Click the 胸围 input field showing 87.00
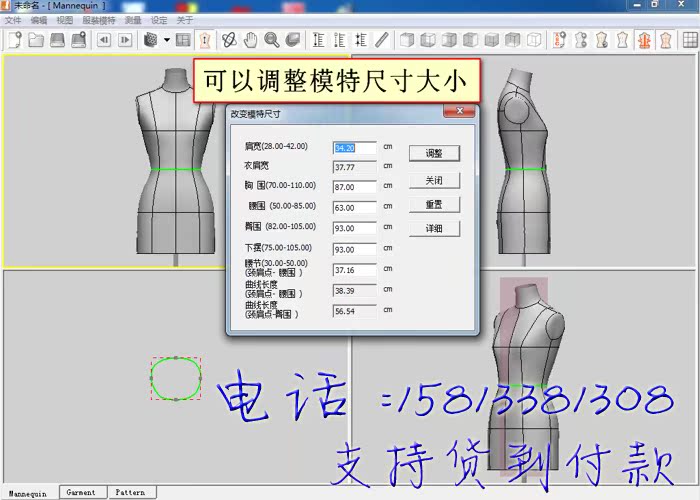This screenshot has width=700, height=500. (355, 187)
